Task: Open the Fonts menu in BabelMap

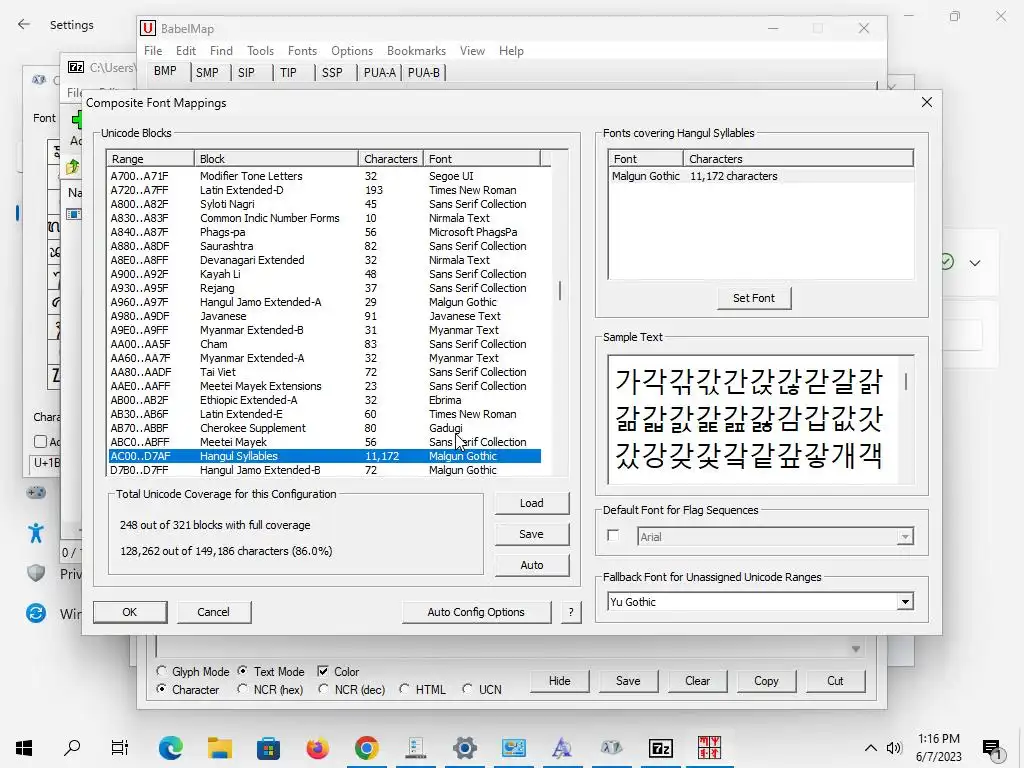Action: 302,51
